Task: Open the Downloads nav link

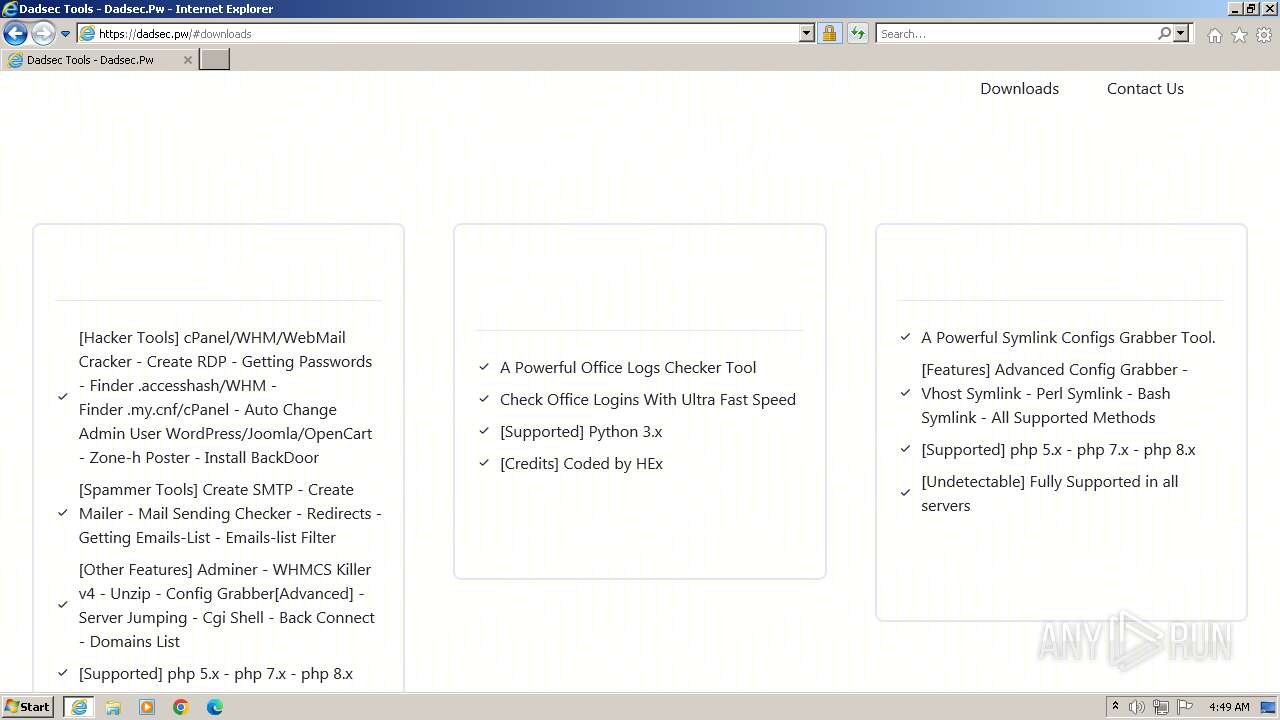Action: click(x=1019, y=88)
